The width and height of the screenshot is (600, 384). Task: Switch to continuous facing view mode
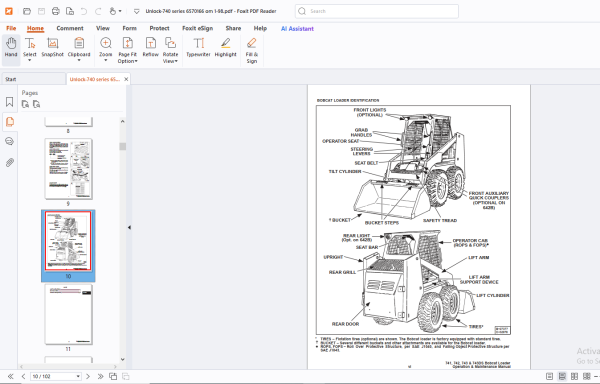pyautogui.click(x=587, y=376)
